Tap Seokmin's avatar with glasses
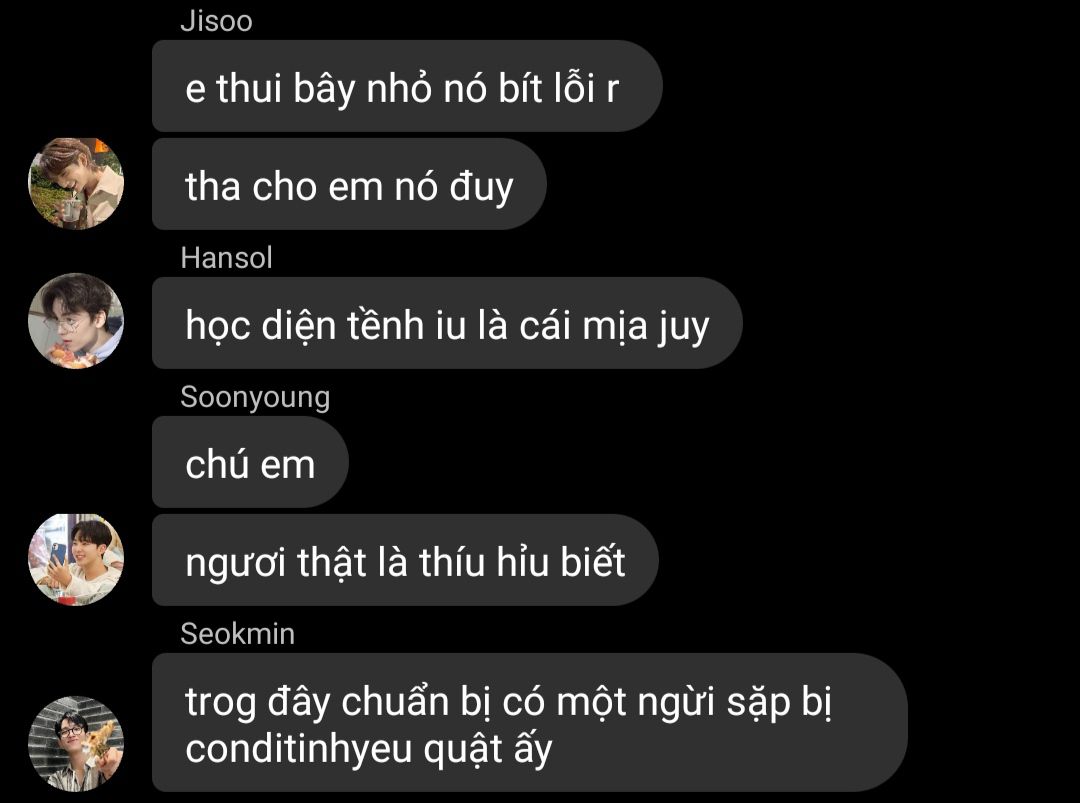 76,743
